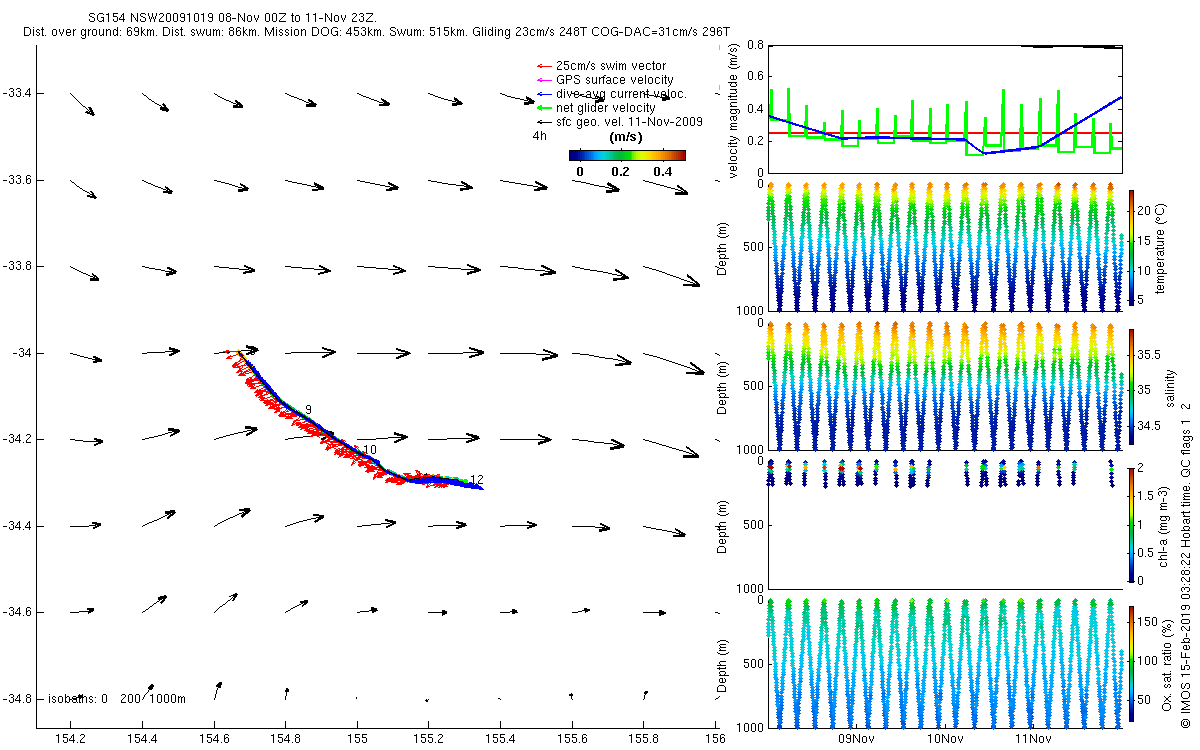Screen dimensions: 1200x750
Task: Click the '150' tick on the Ox. sat. colorbar
Action: click(1148, 621)
